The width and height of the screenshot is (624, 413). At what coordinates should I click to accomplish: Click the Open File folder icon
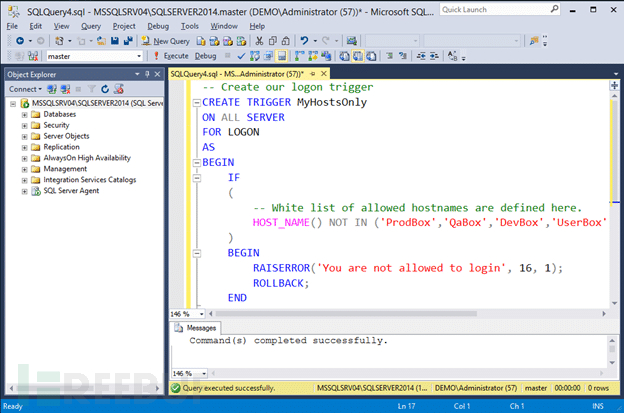101,41
